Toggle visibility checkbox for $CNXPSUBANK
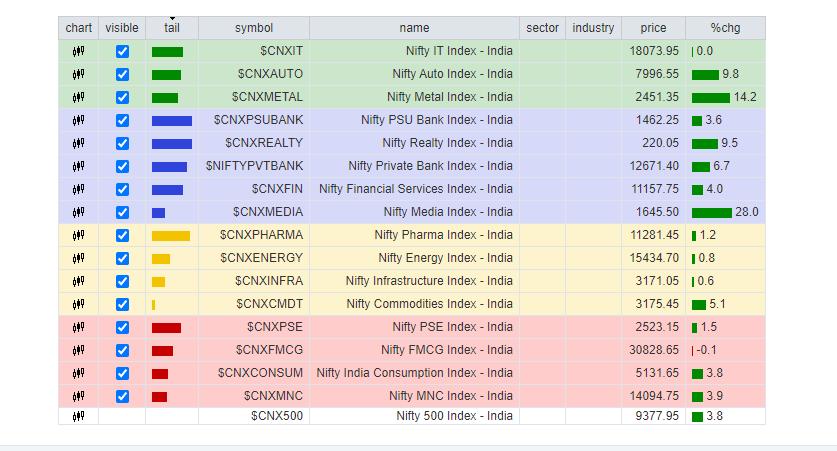 122,120
